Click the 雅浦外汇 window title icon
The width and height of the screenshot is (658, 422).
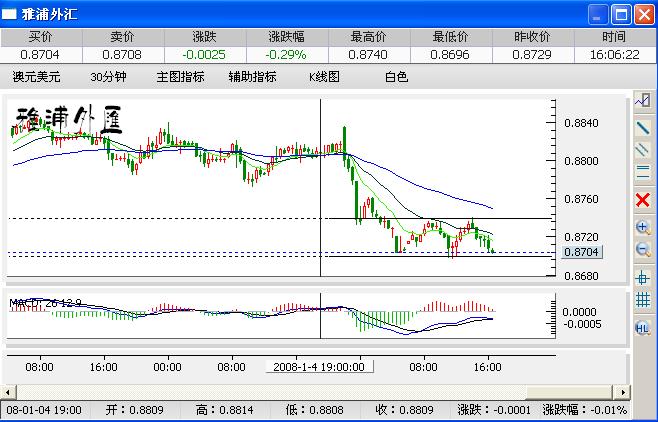9,14
